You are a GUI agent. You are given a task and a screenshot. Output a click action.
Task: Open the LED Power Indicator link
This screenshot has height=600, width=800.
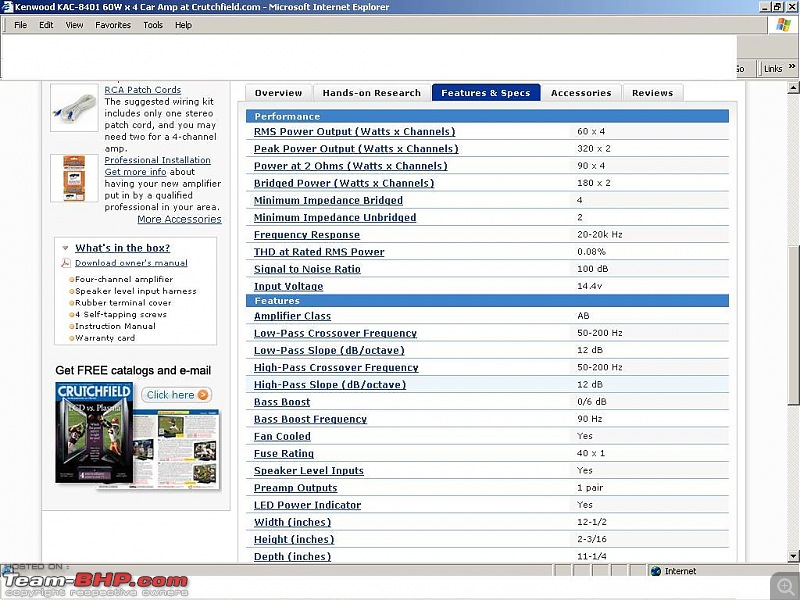[308, 505]
